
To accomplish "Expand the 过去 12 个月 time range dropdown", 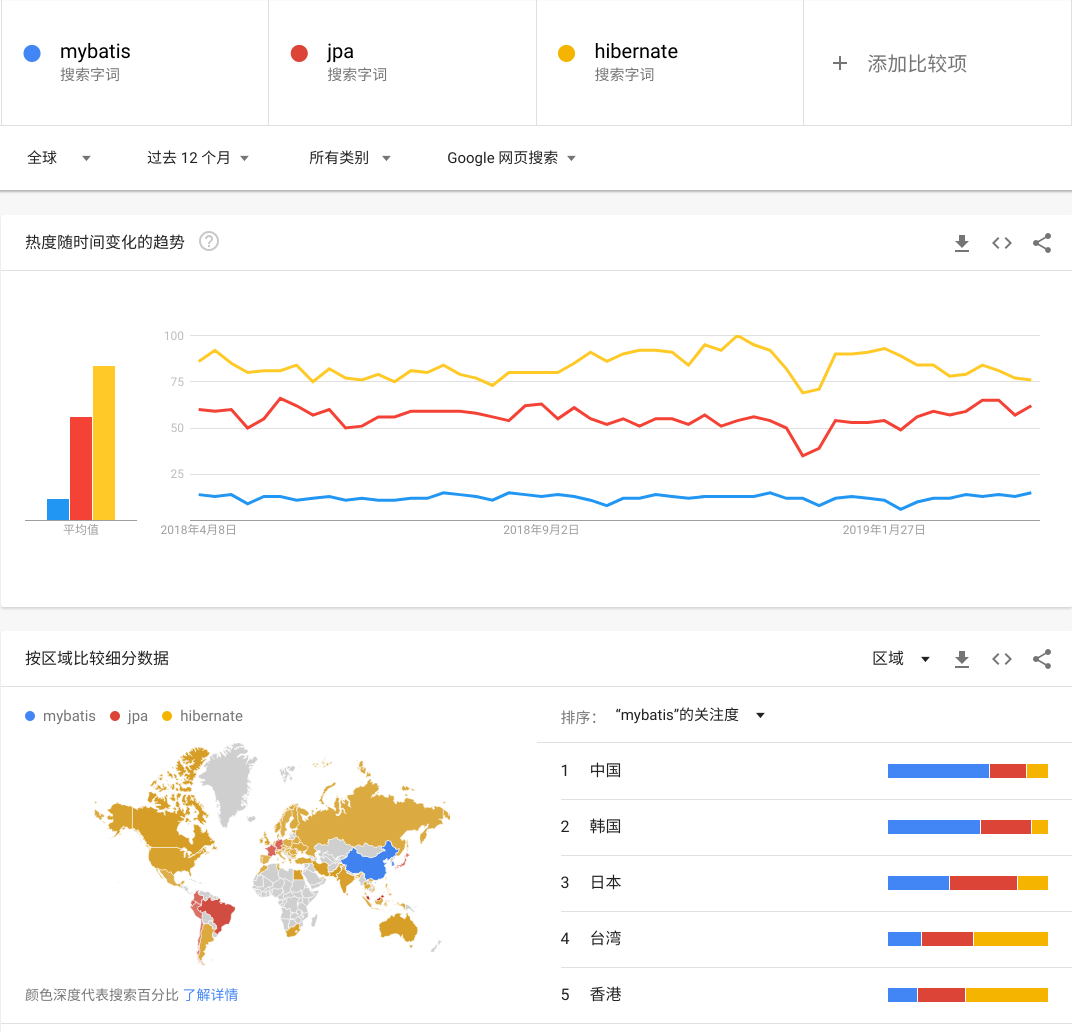I will pos(197,157).
